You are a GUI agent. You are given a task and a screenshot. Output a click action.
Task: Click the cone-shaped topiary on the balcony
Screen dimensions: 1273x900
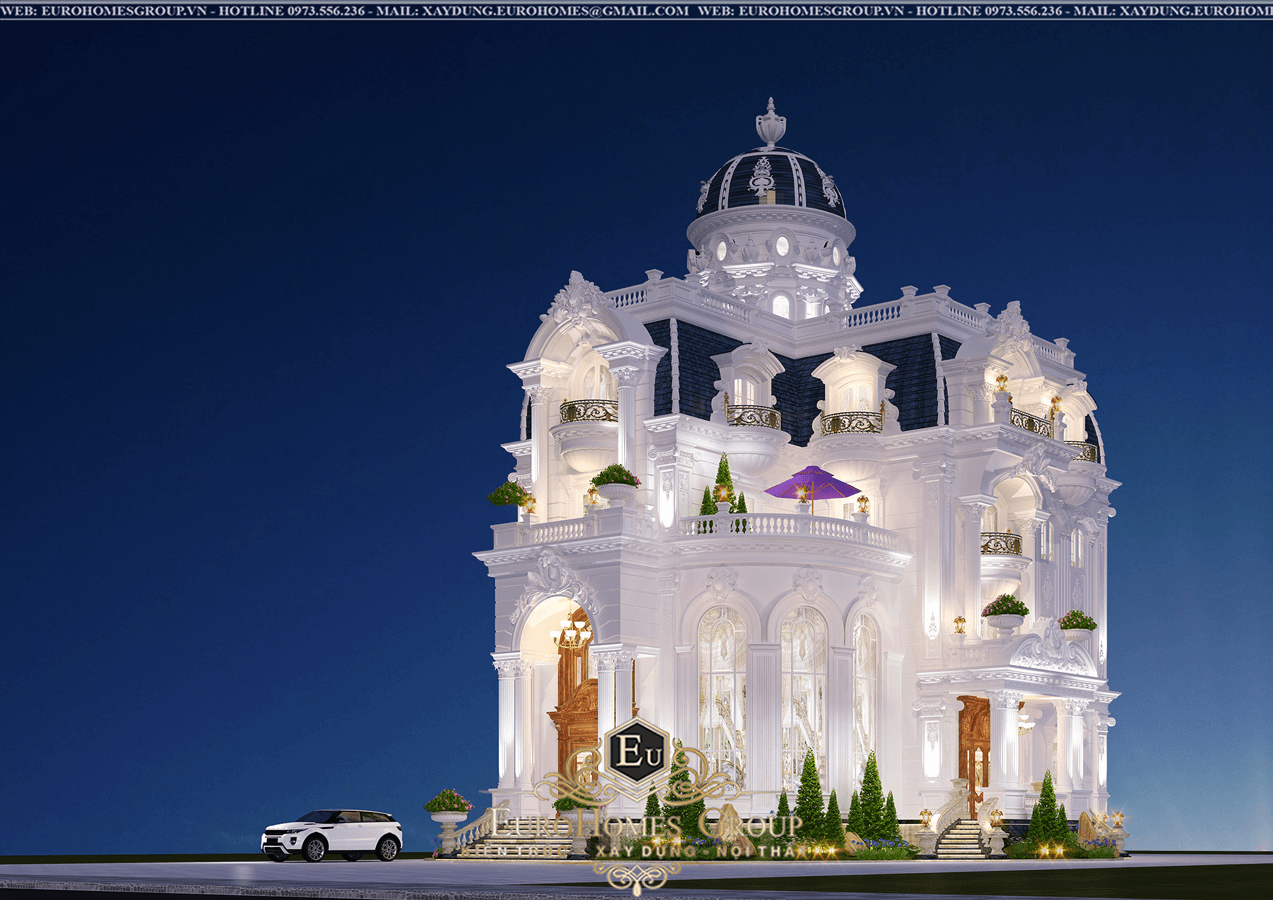click(x=723, y=481)
